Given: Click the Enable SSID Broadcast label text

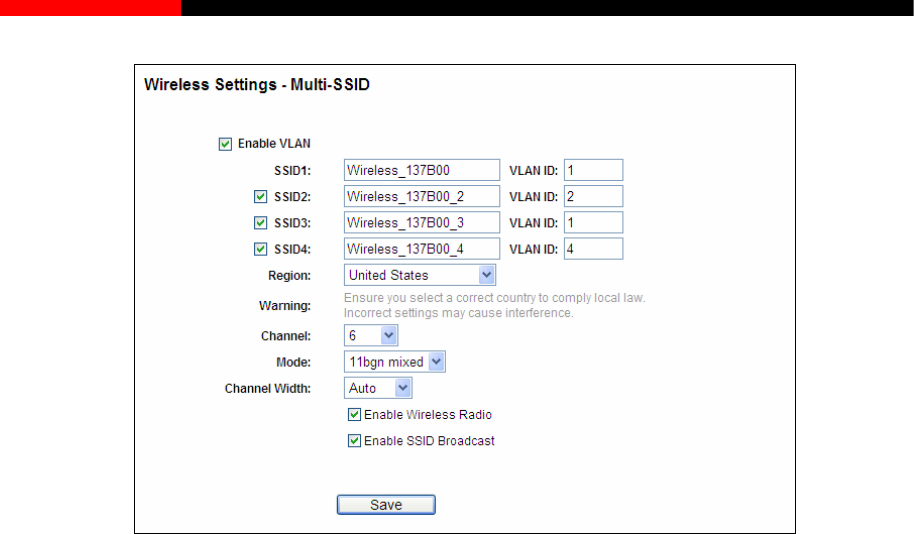Looking at the screenshot, I should (x=429, y=441).
